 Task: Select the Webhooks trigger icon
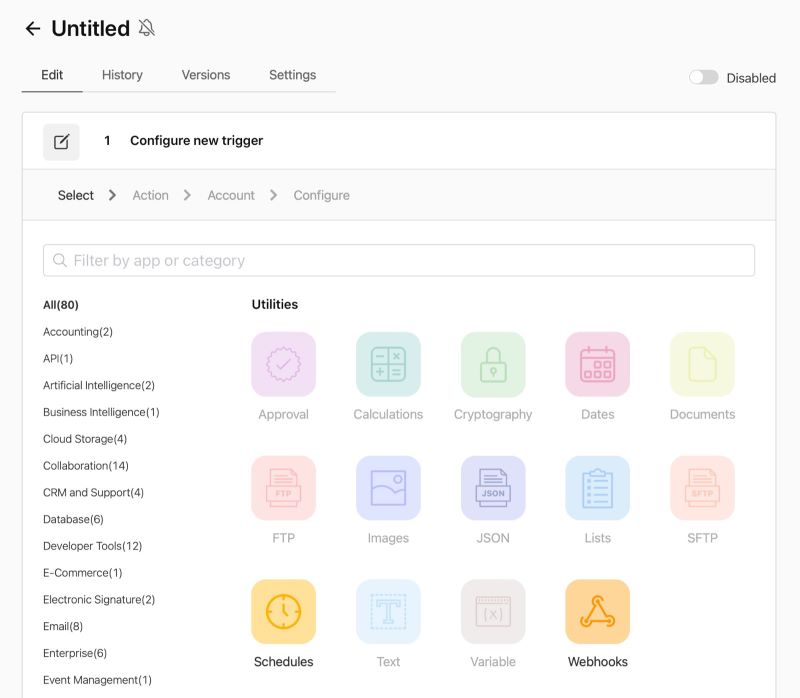click(x=597, y=611)
